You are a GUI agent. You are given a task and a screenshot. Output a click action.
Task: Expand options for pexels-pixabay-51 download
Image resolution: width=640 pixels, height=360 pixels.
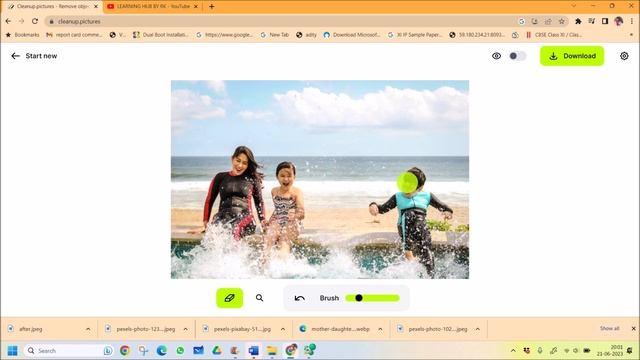[x=283, y=329]
